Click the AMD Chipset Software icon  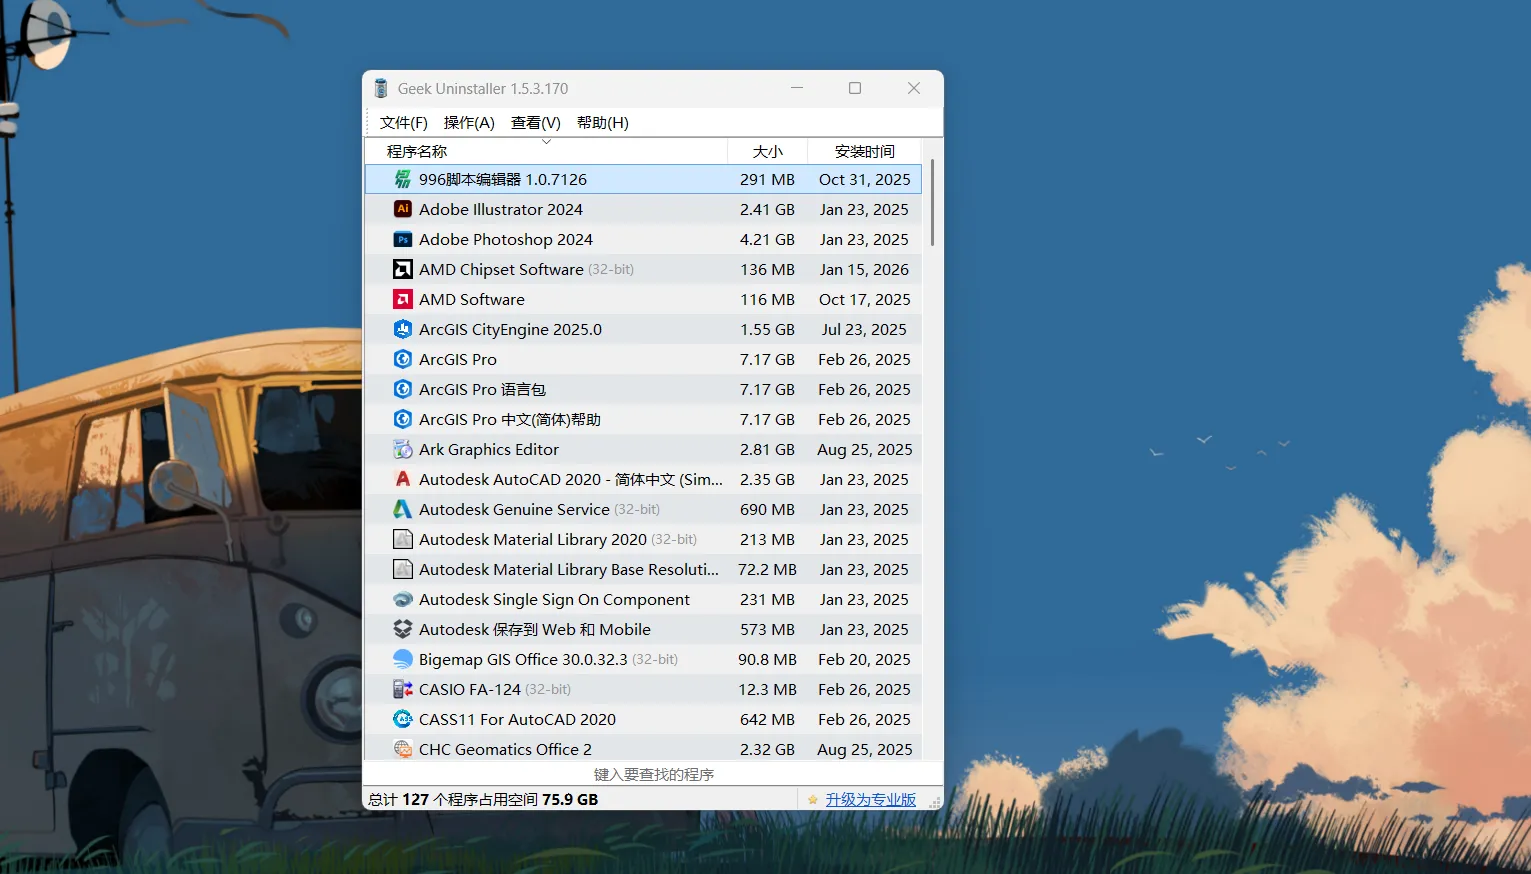(x=403, y=269)
